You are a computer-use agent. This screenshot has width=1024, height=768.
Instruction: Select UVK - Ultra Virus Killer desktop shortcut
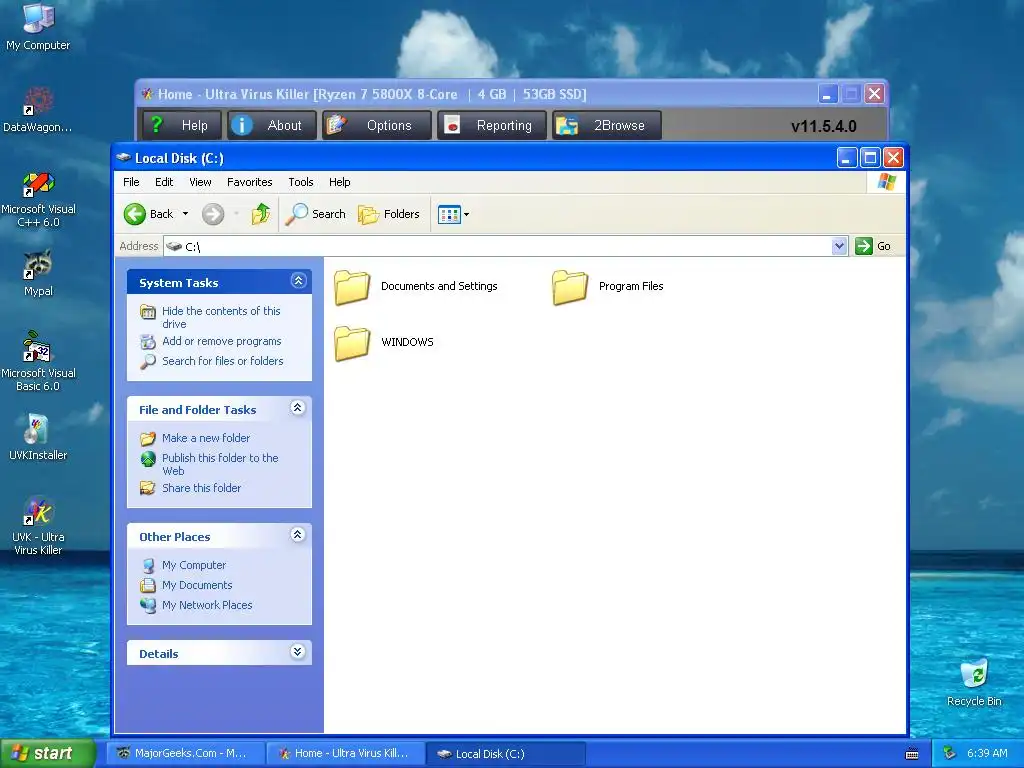pos(38,526)
